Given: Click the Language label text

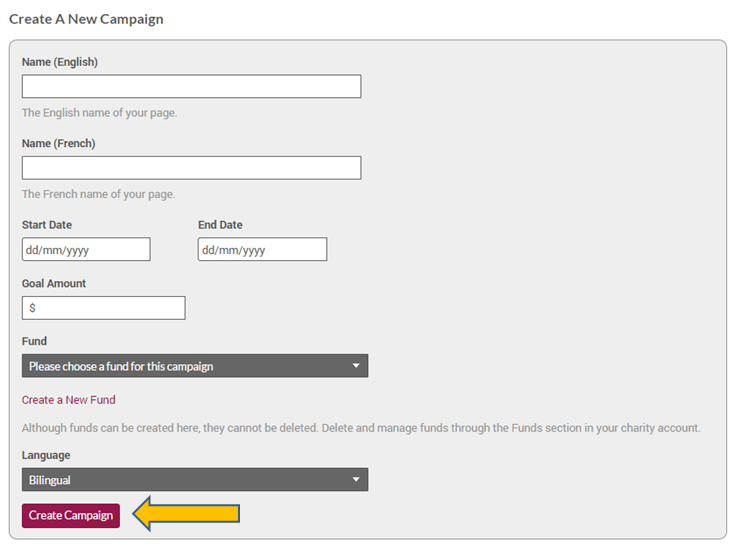Looking at the screenshot, I should [x=46, y=456].
